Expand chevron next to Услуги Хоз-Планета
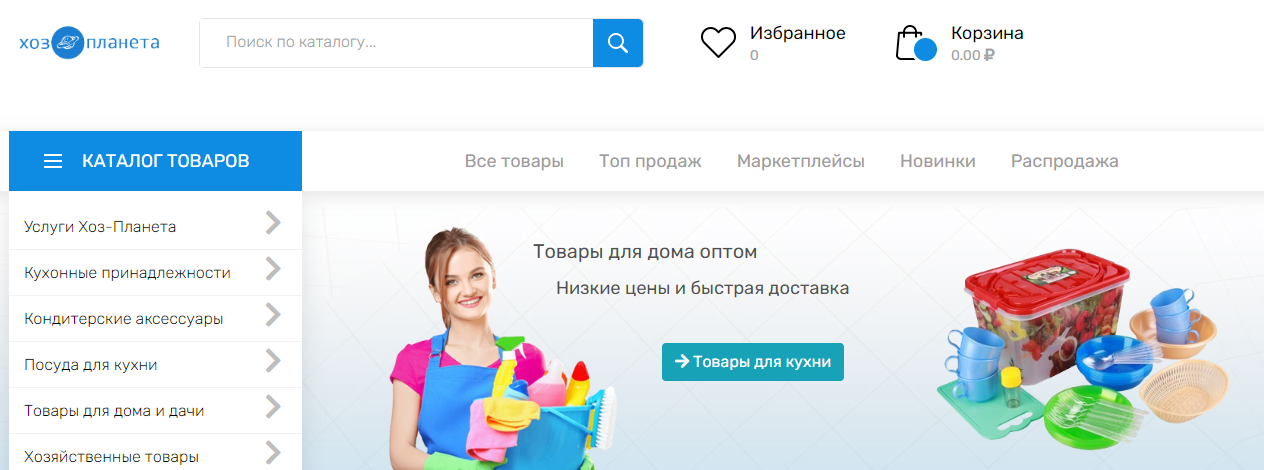Image resolution: width=1264 pixels, height=470 pixels. (273, 223)
